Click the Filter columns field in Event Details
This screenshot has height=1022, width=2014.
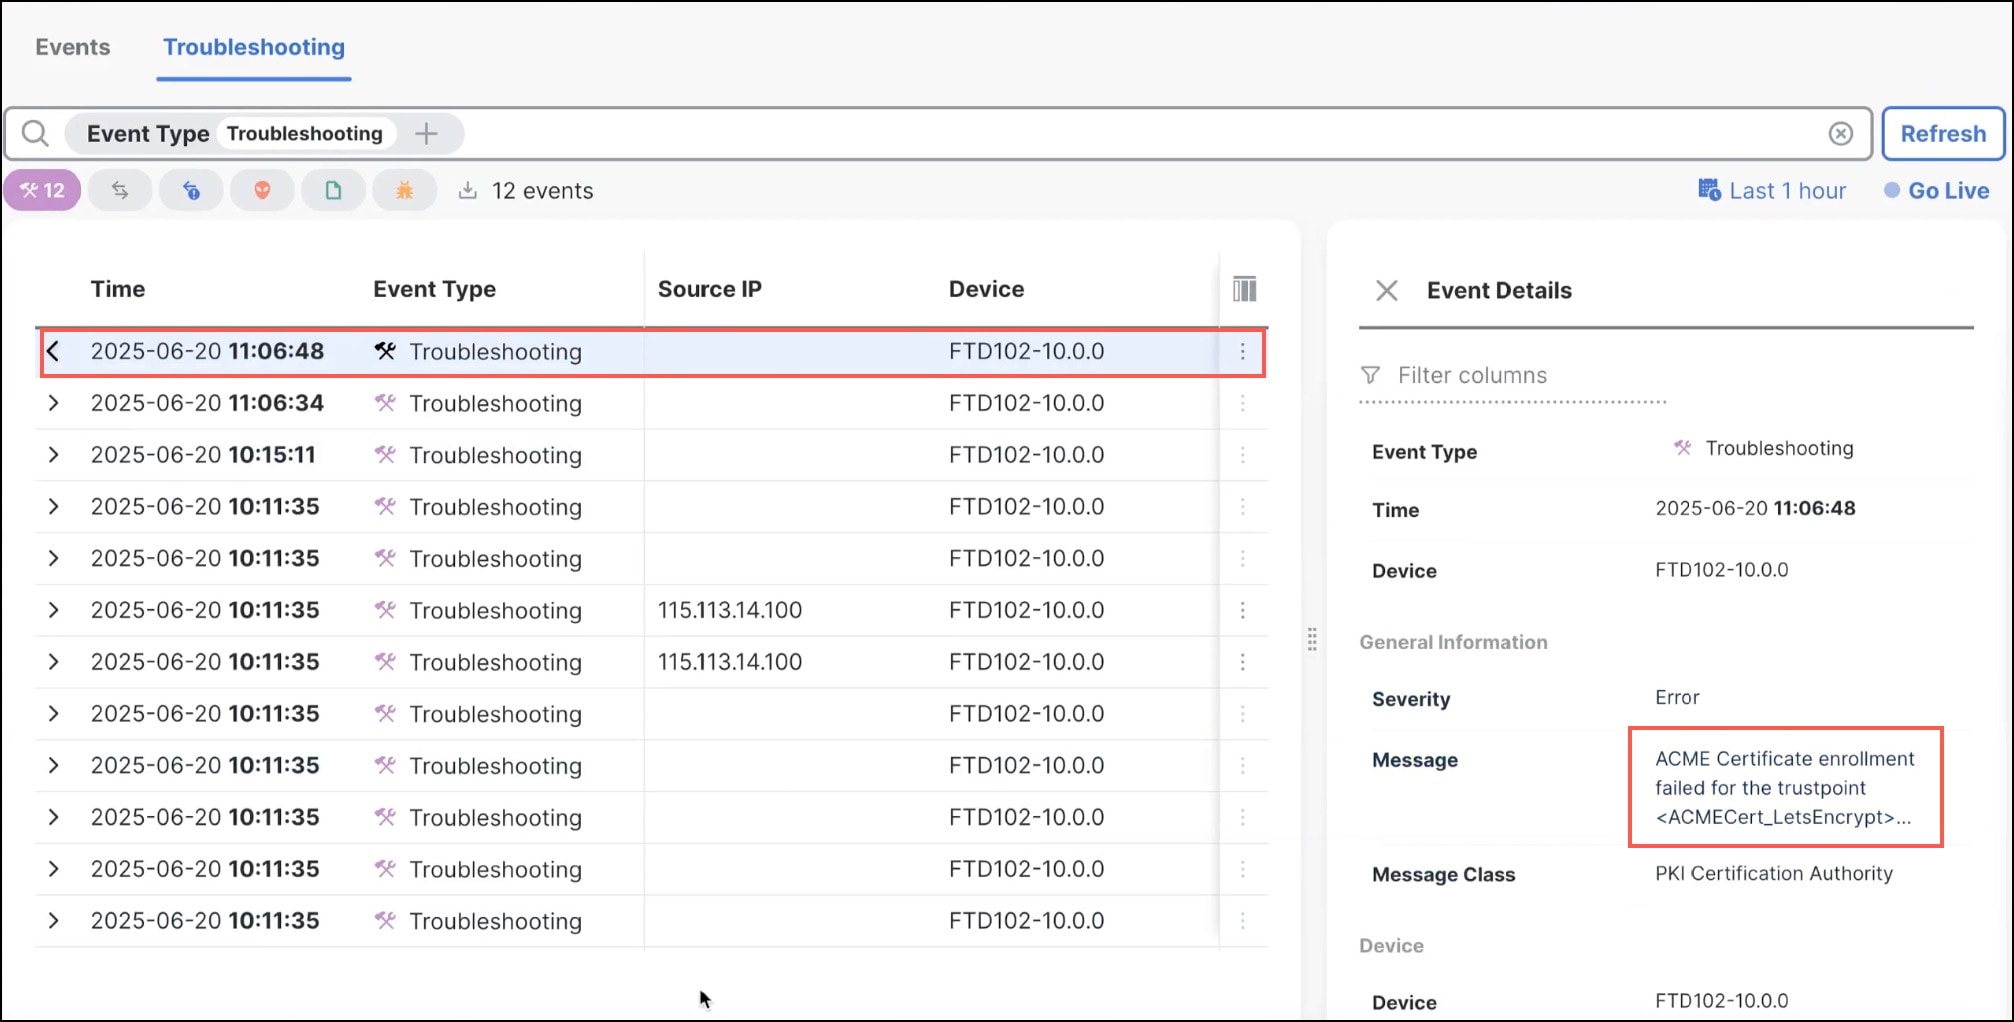tap(1470, 375)
